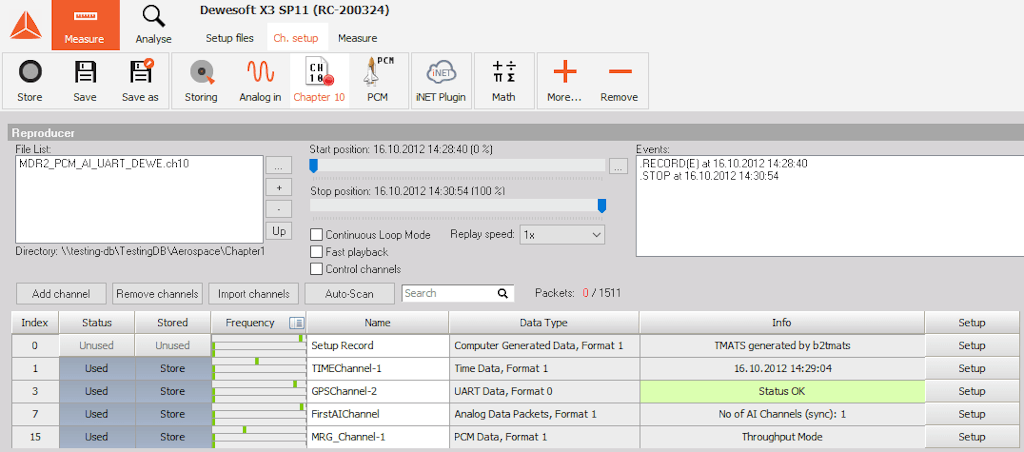Toggle Unused status for Setup Record
The height and width of the screenshot is (452, 1024).
coord(97,346)
